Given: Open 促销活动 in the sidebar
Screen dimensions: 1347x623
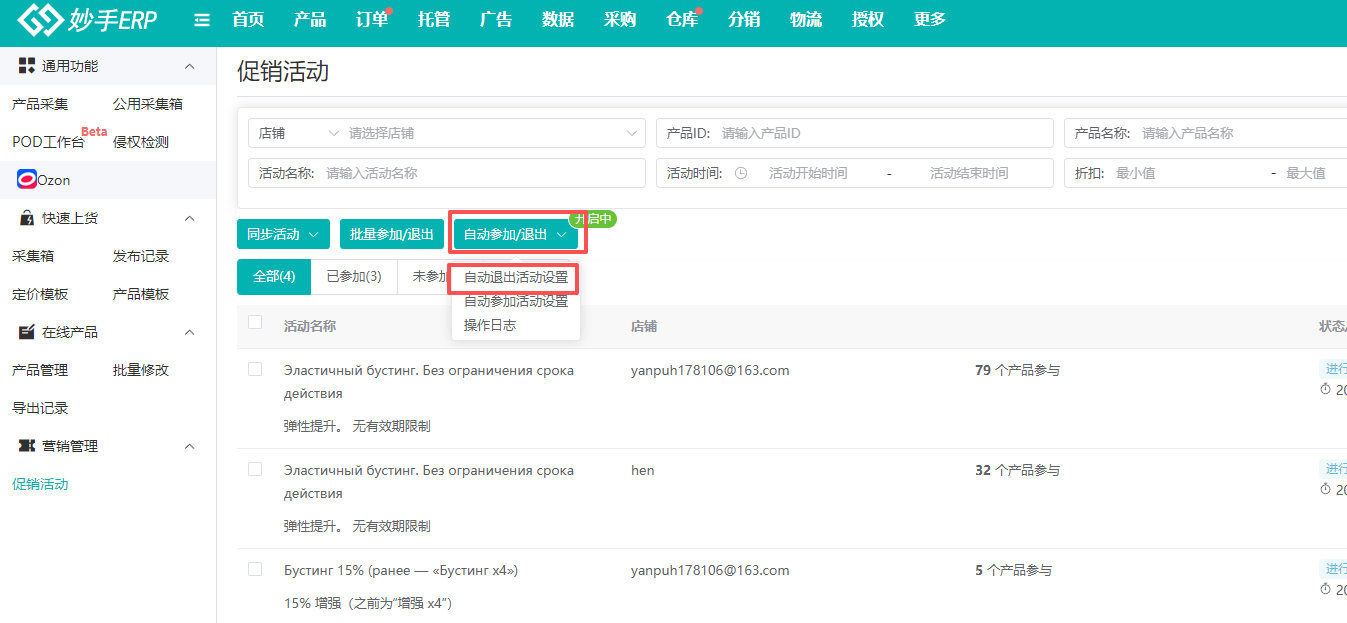Looking at the screenshot, I should pyautogui.click(x=40, y=484).
